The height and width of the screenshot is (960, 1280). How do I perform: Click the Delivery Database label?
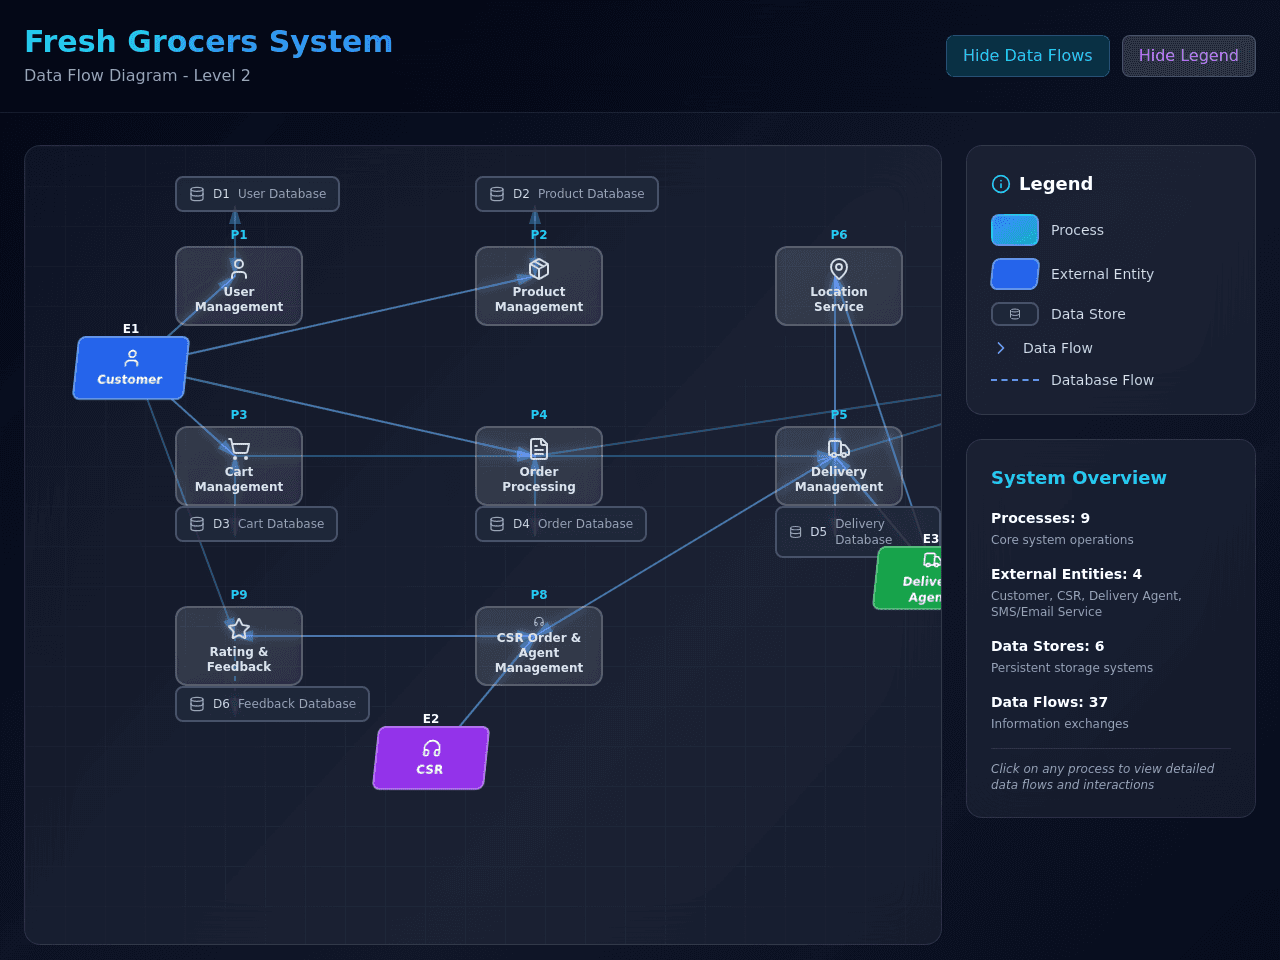[863, 532]
